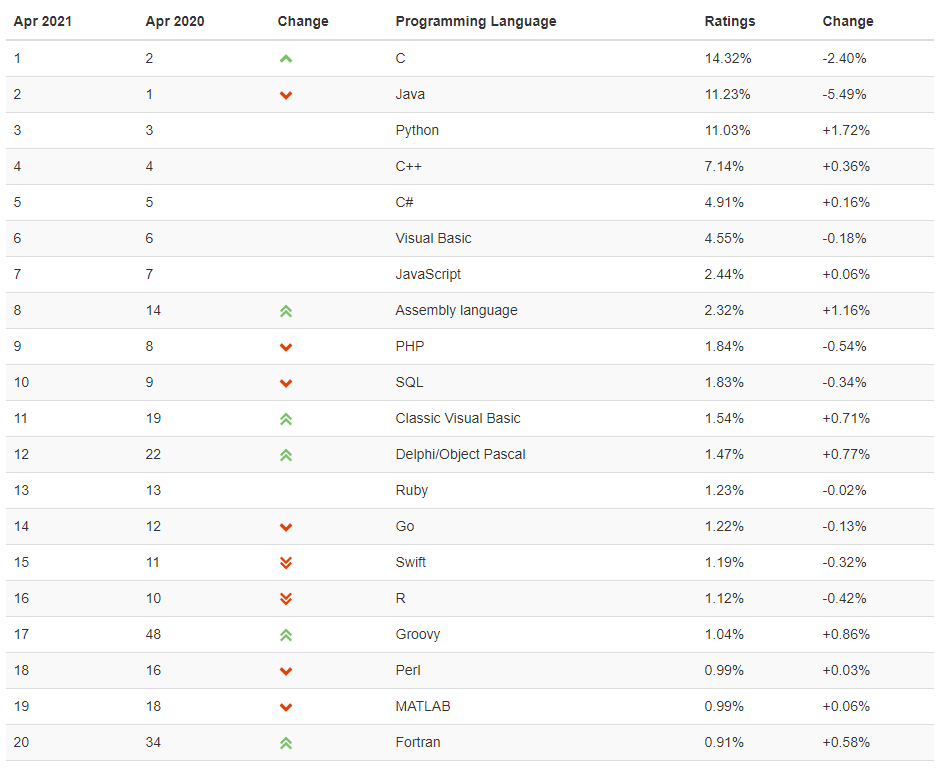Click the 14.32% rating for C
The width and height of the screenshot is (940, 768).
(728, 59)
